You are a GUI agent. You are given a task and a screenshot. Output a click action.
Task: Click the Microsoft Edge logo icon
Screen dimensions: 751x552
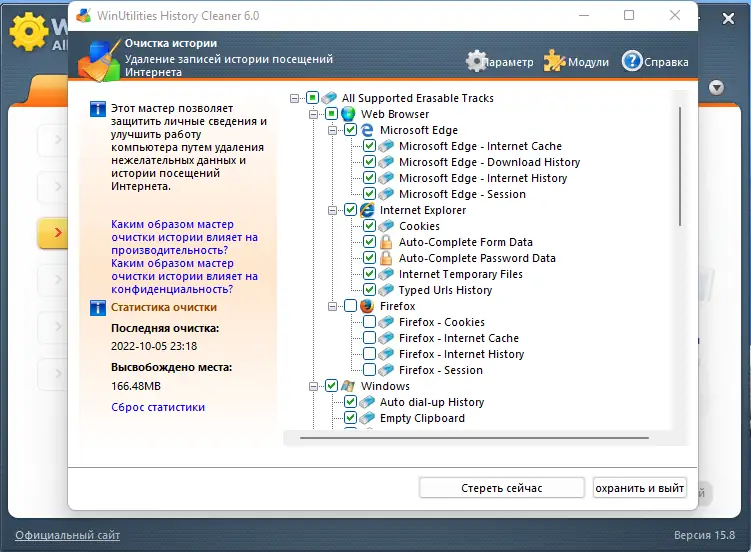click(x=367, y=130)
